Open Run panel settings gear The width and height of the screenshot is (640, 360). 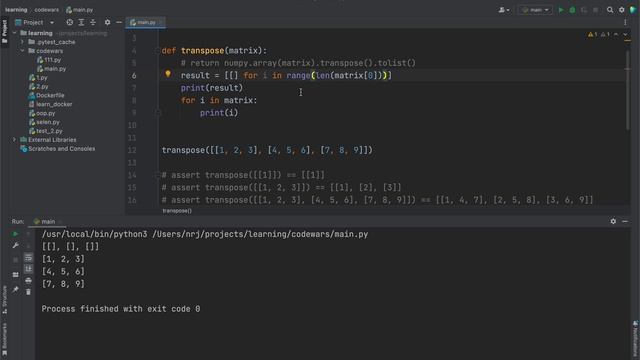click(x=613, y=221)
